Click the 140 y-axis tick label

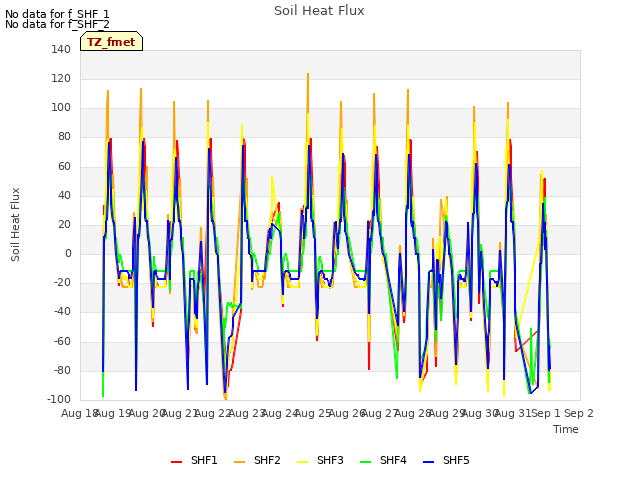coord(61,49)
